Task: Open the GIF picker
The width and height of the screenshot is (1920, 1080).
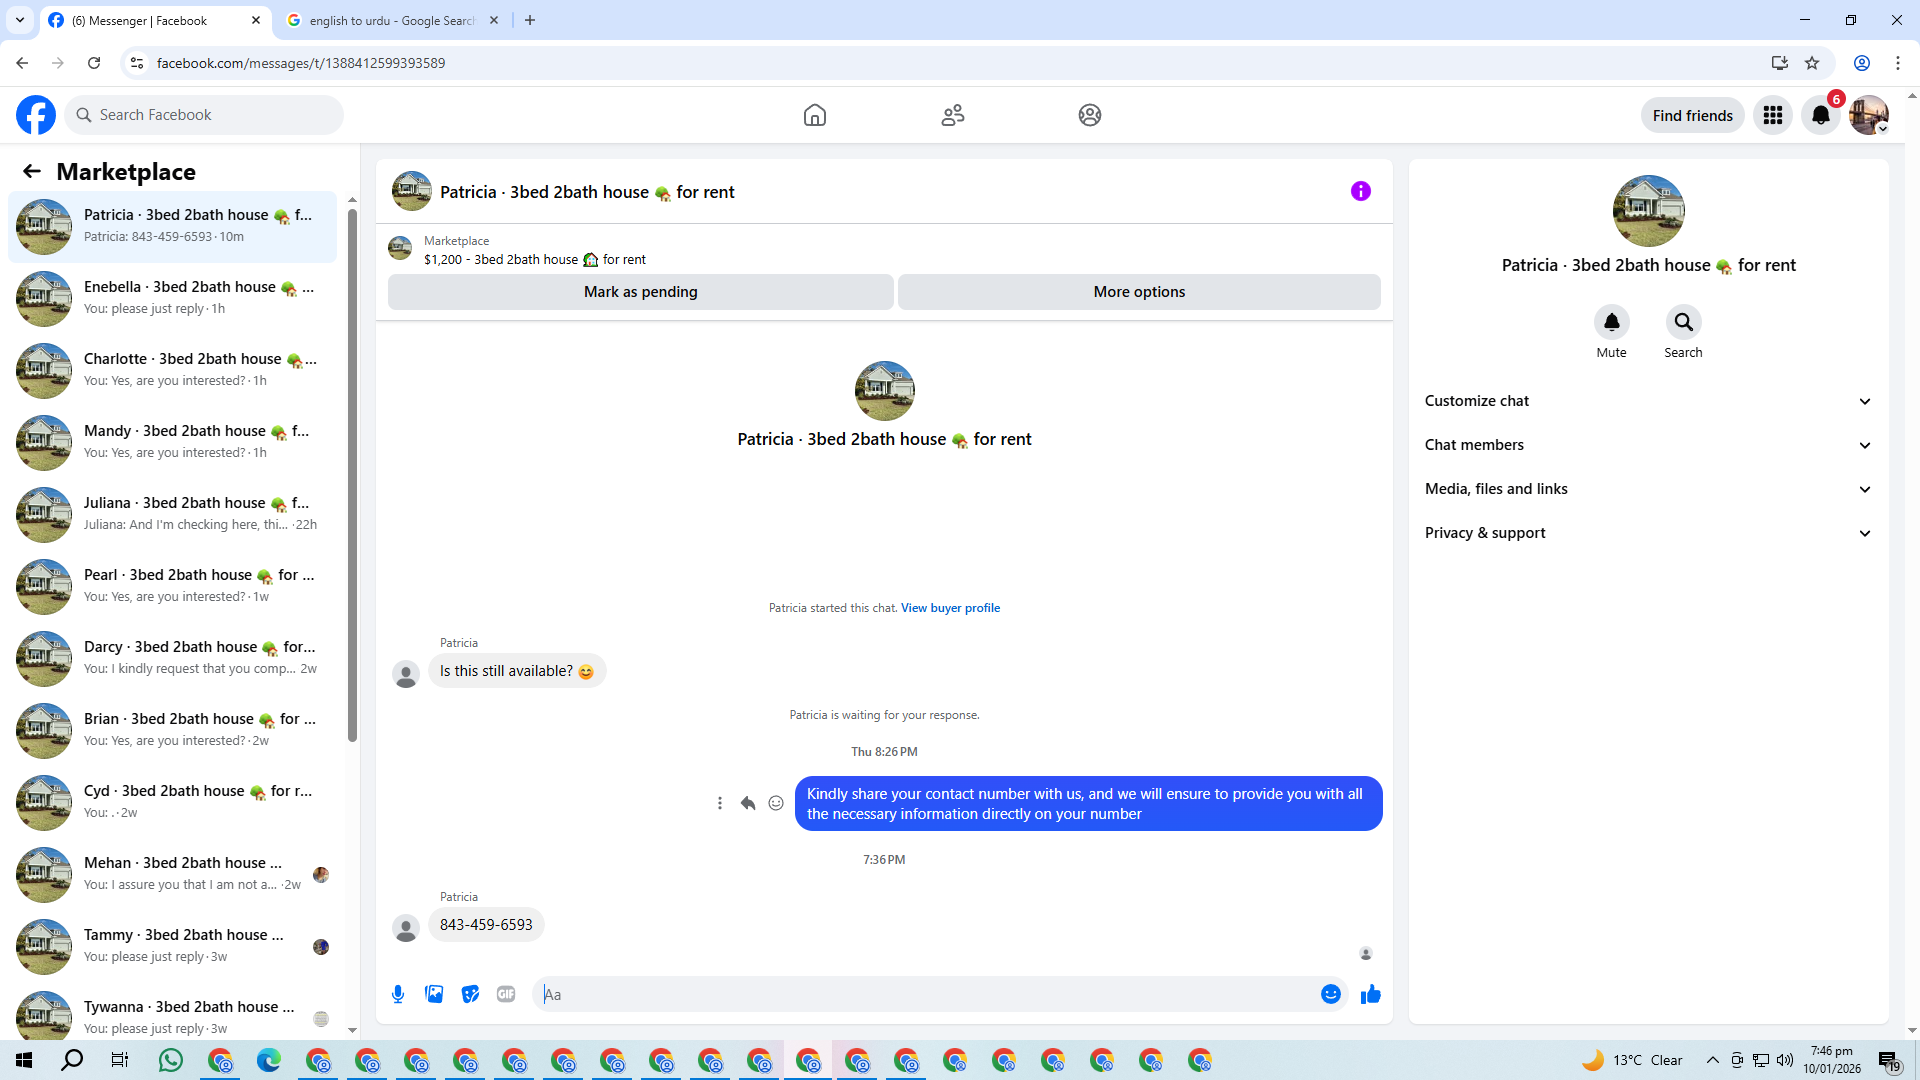Action: [506, 994]
